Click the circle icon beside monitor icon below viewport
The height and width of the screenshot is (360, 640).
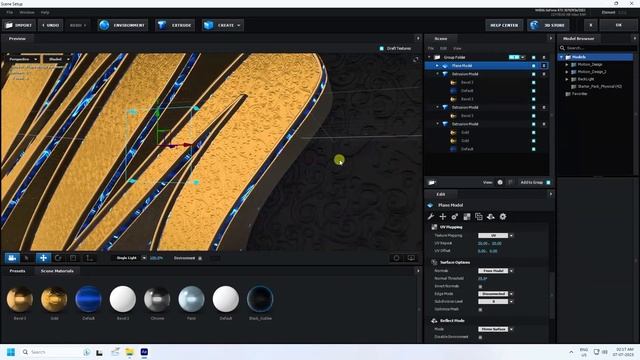point(396,258)
